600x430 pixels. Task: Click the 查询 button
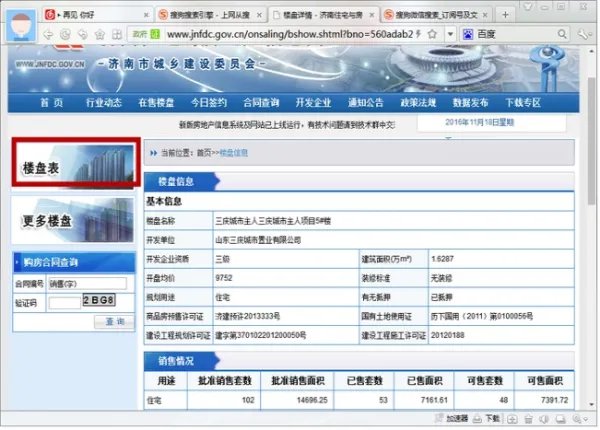115,321
